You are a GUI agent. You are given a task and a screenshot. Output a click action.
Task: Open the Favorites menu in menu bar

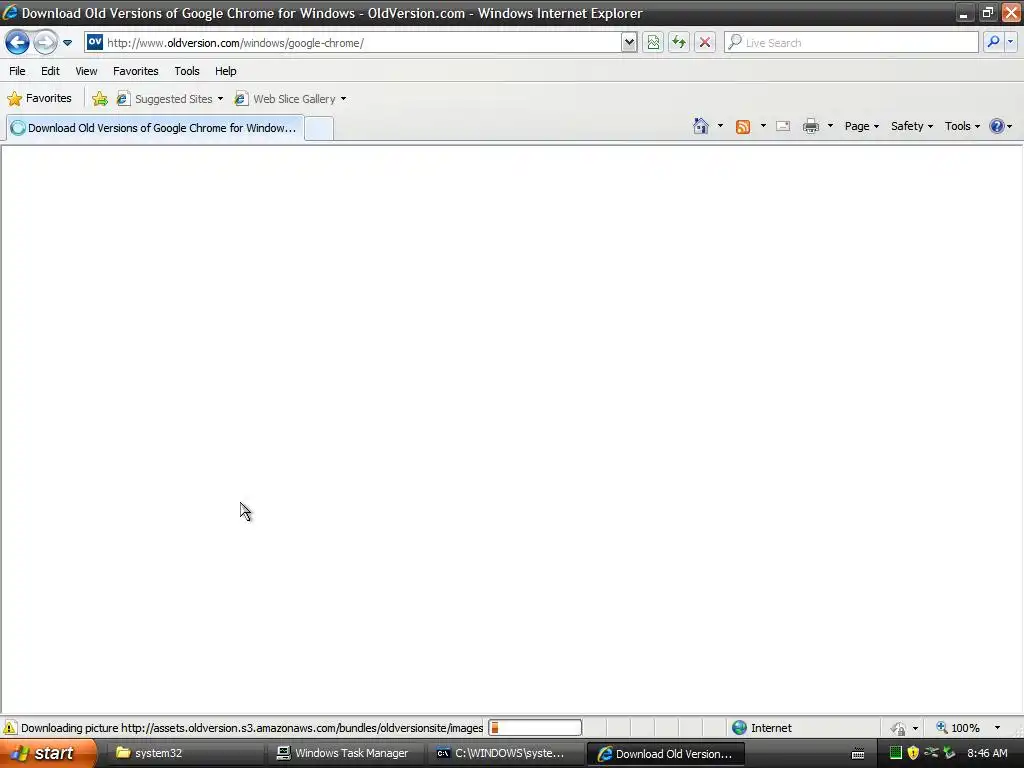136,71
